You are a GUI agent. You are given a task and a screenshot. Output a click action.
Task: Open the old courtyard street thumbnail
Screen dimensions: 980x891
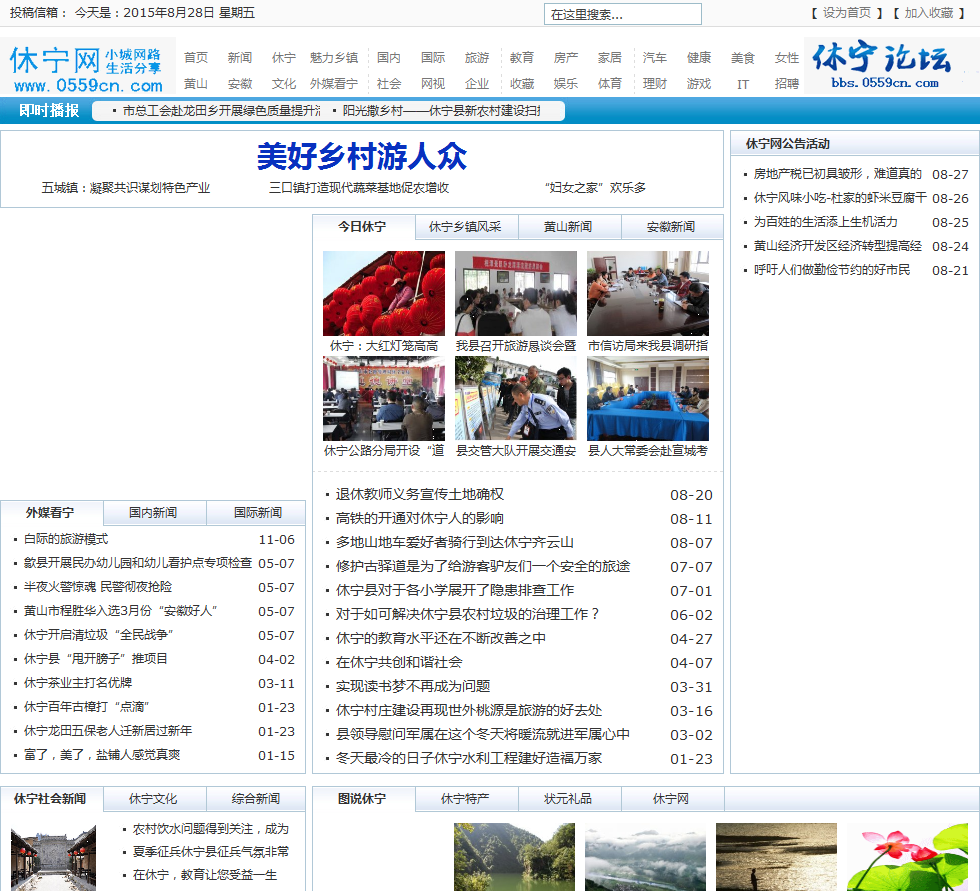(x=53, y=857)
